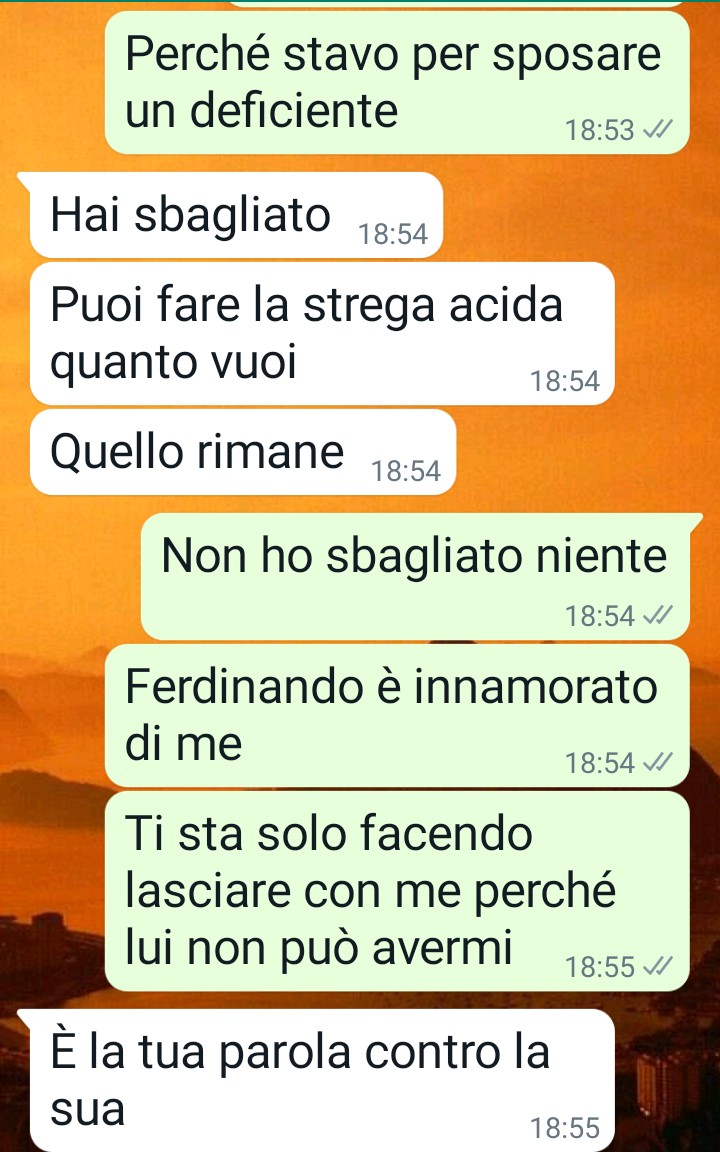Click read-receipt ticks on 18:55 sent message
Image resolution: width=720 pixels, height=1152 pixels.
(657, 967)
